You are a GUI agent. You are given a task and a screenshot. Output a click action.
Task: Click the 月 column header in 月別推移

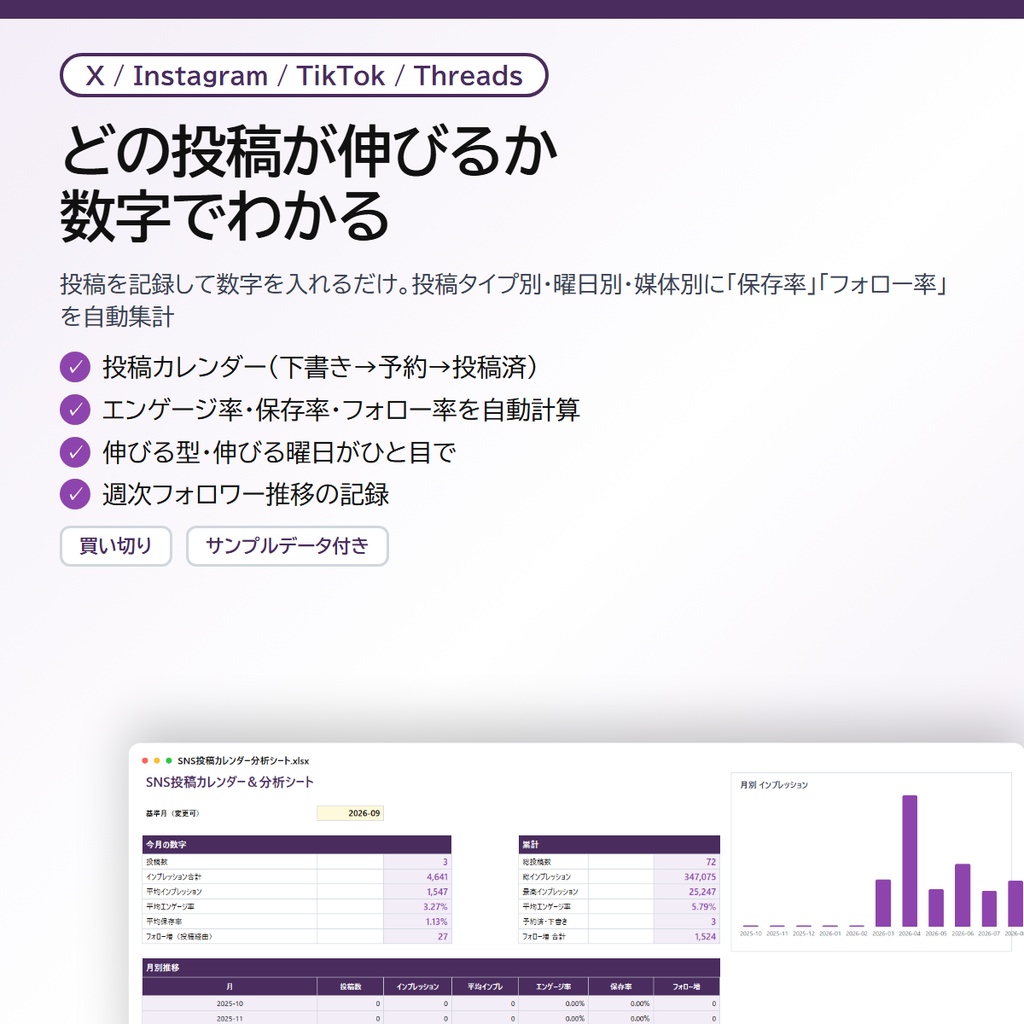point(229,987)
